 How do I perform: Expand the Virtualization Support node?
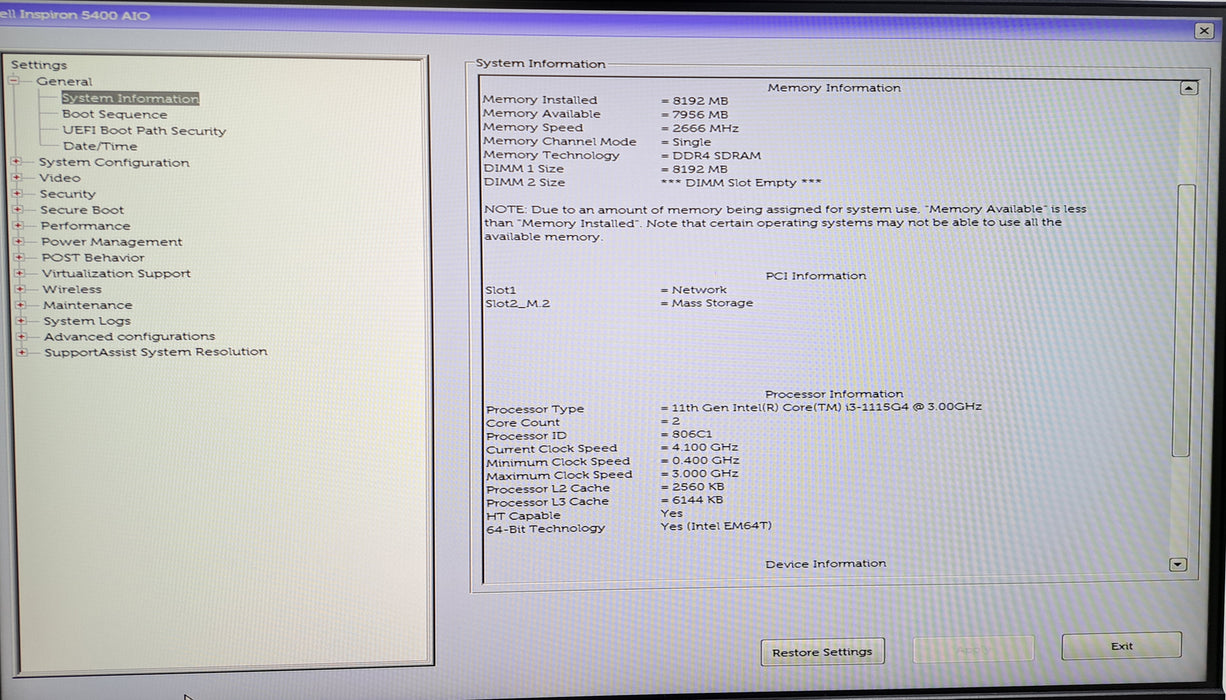[x=19, y=274]
